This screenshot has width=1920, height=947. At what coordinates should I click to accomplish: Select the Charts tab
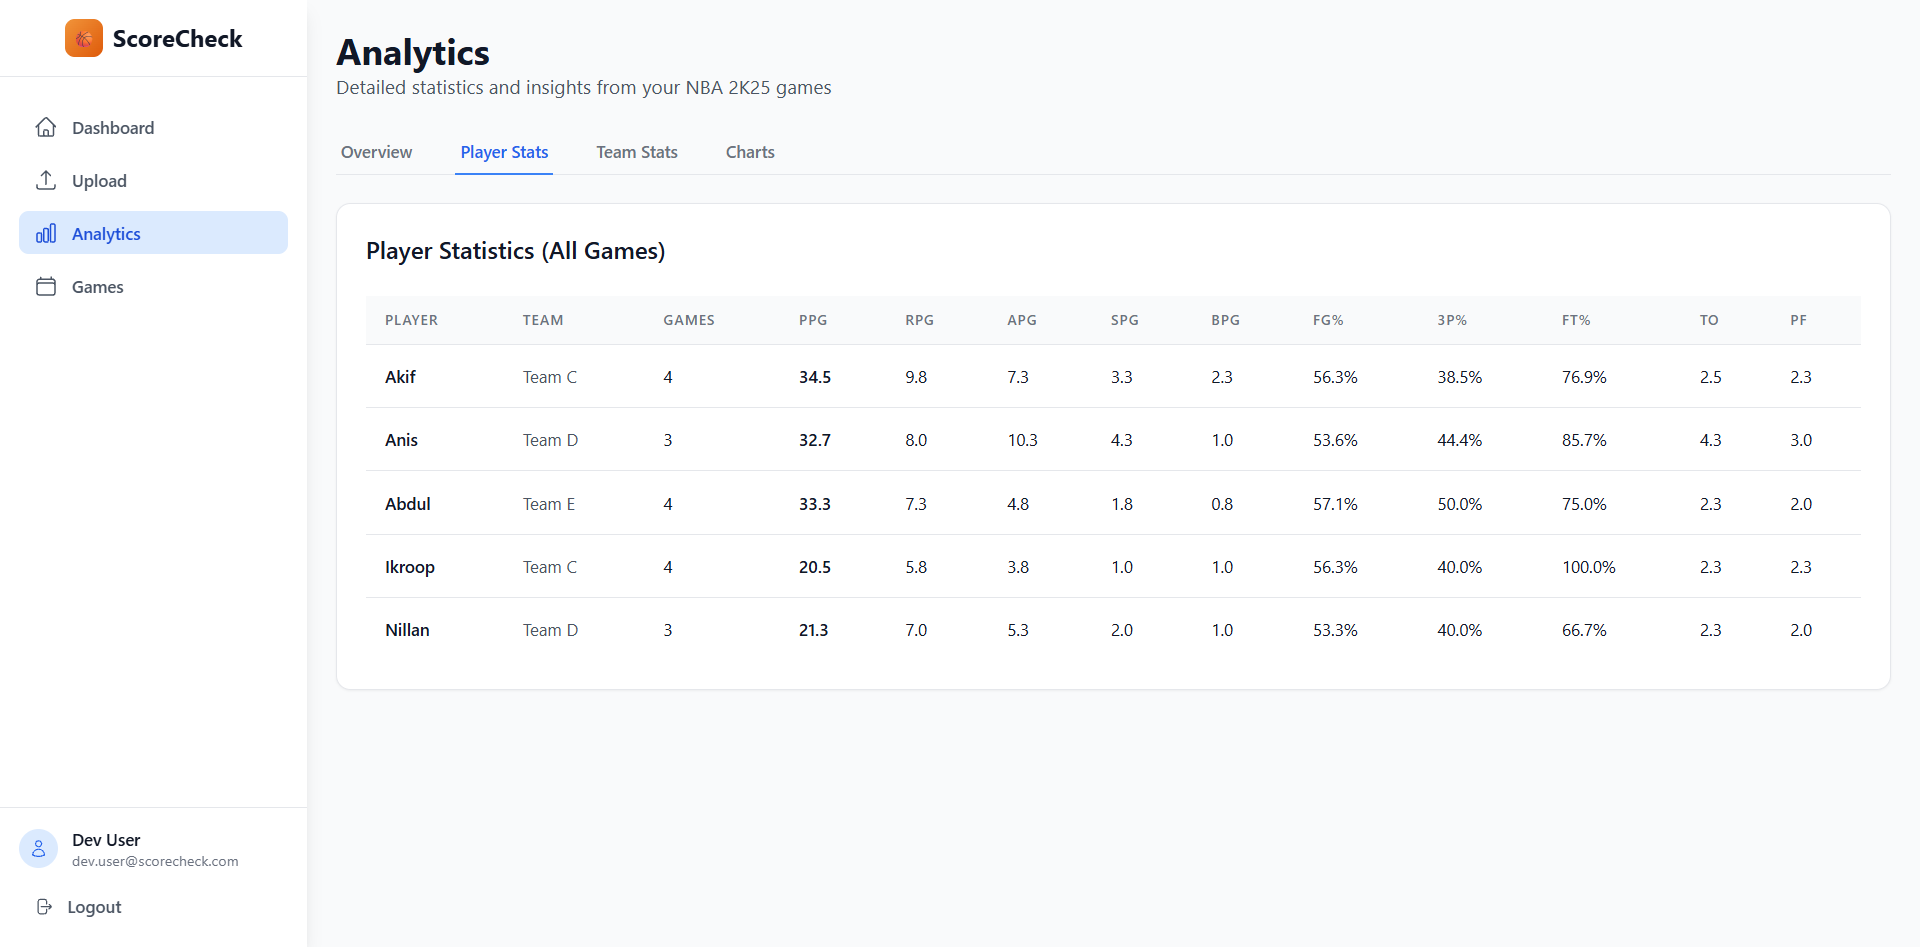click(x=750, y=152)
